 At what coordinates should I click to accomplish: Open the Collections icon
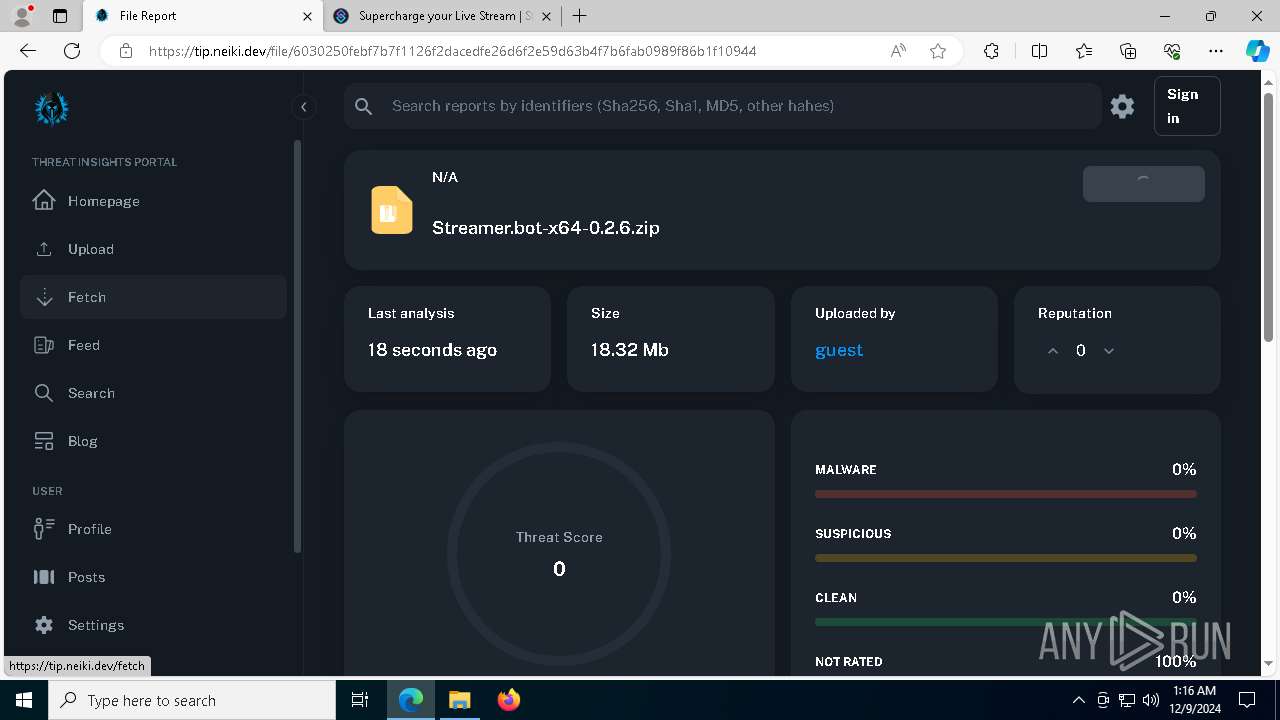1128,51
